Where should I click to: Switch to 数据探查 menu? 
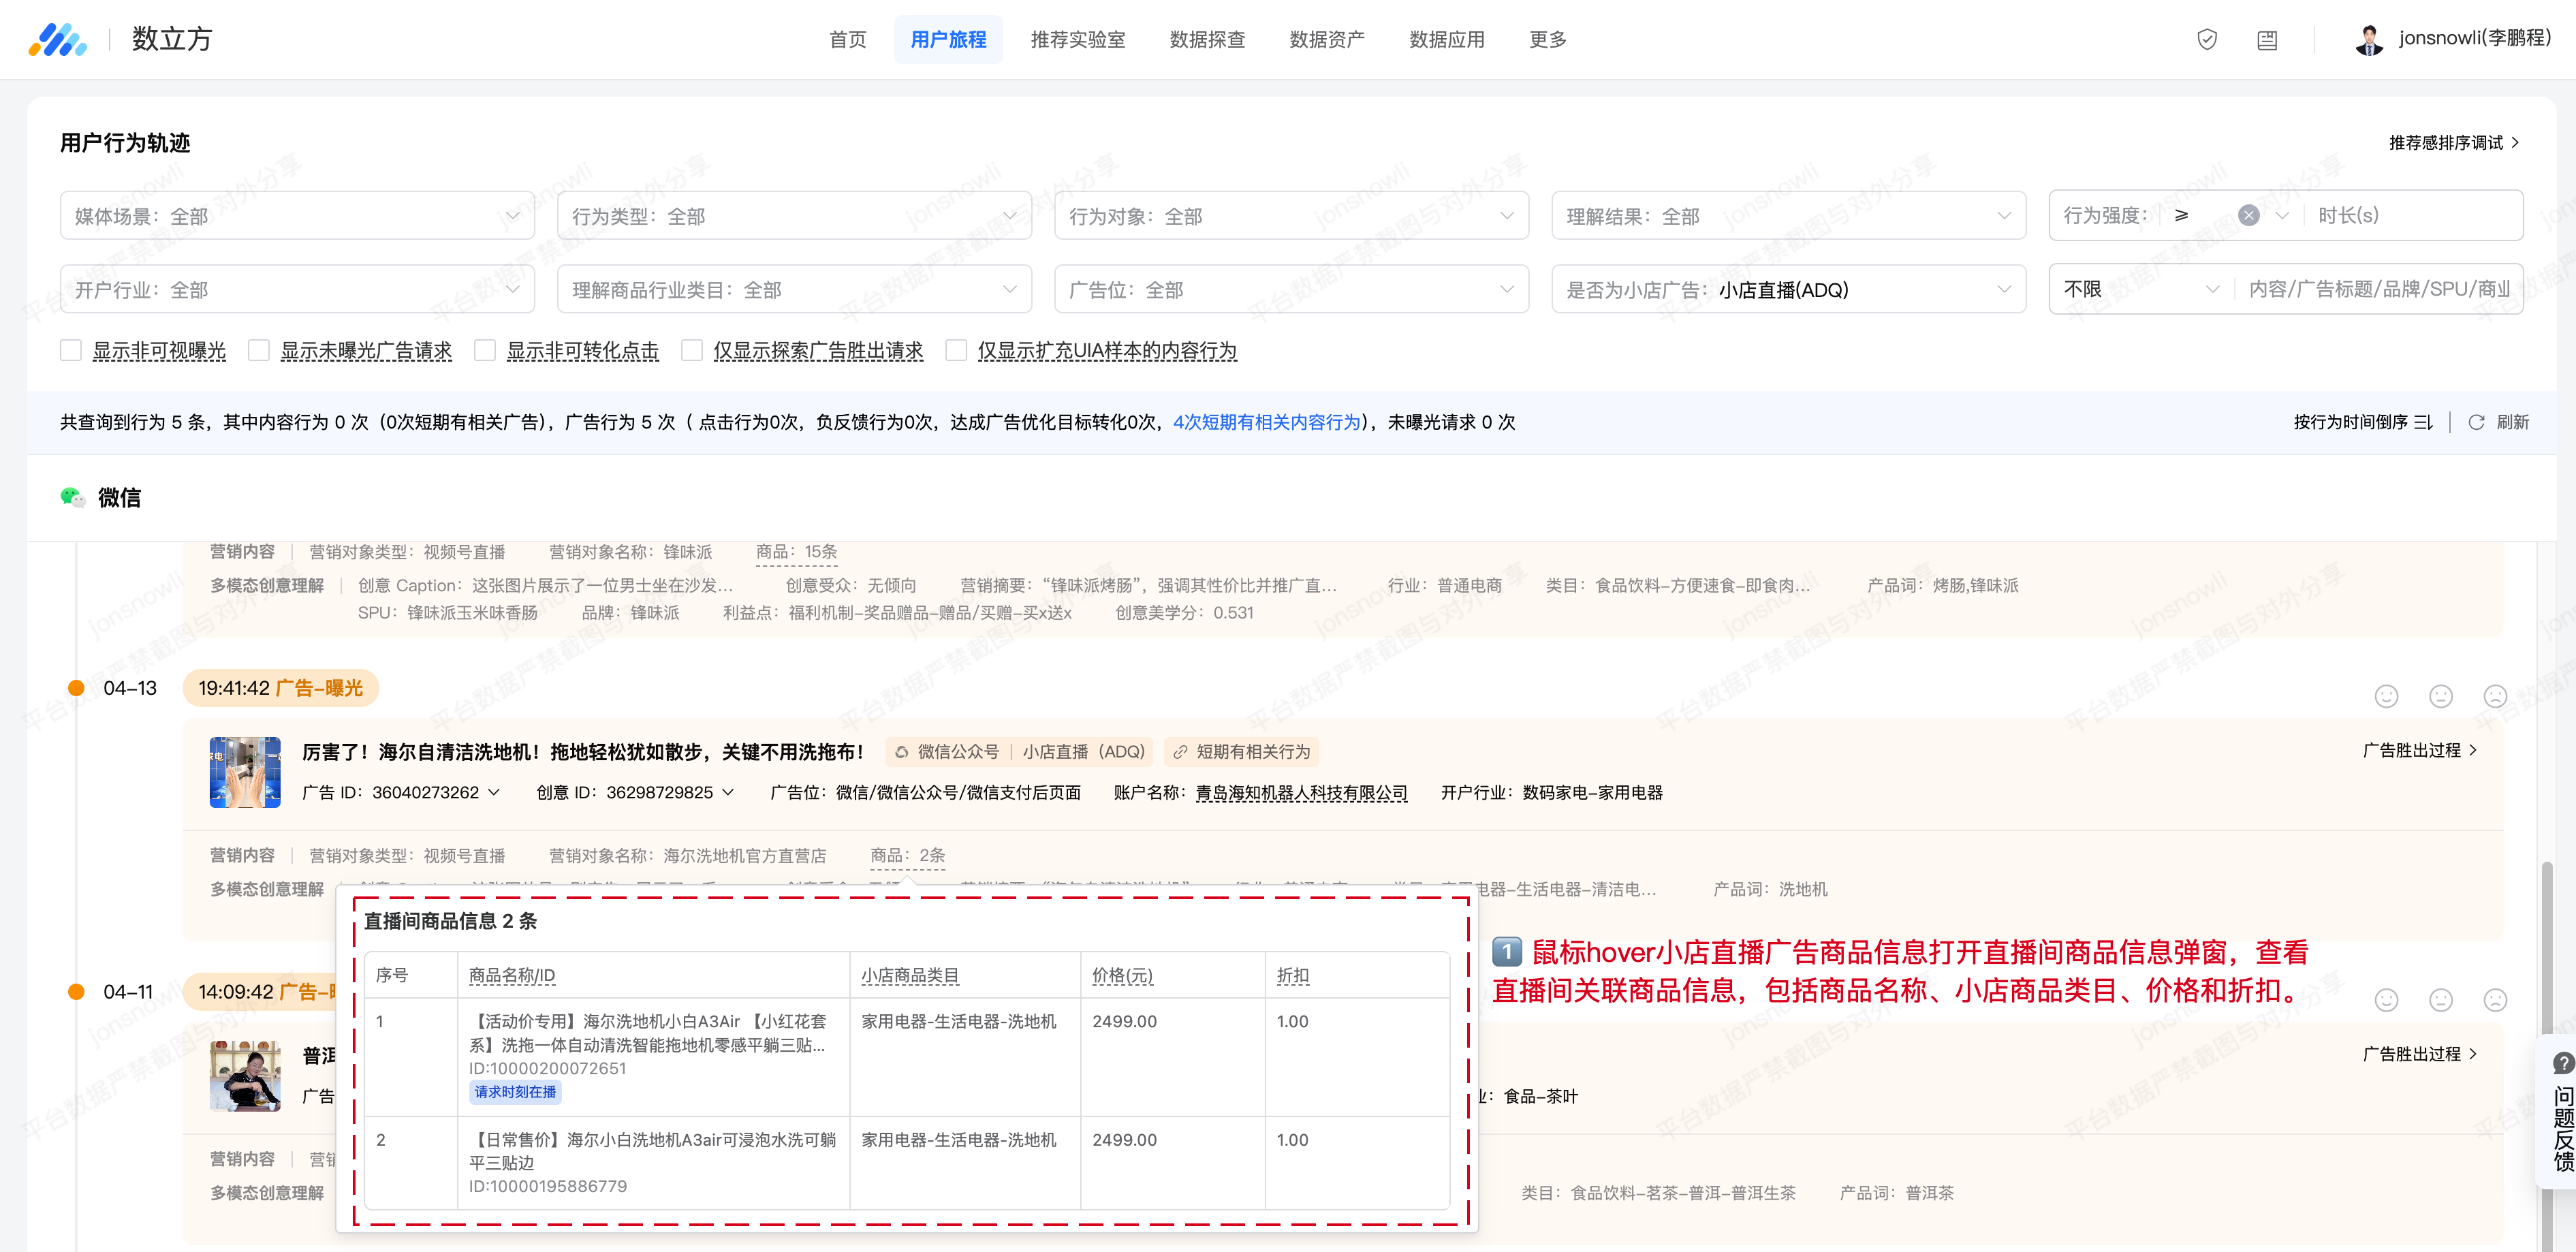[x=1207, y=39]
